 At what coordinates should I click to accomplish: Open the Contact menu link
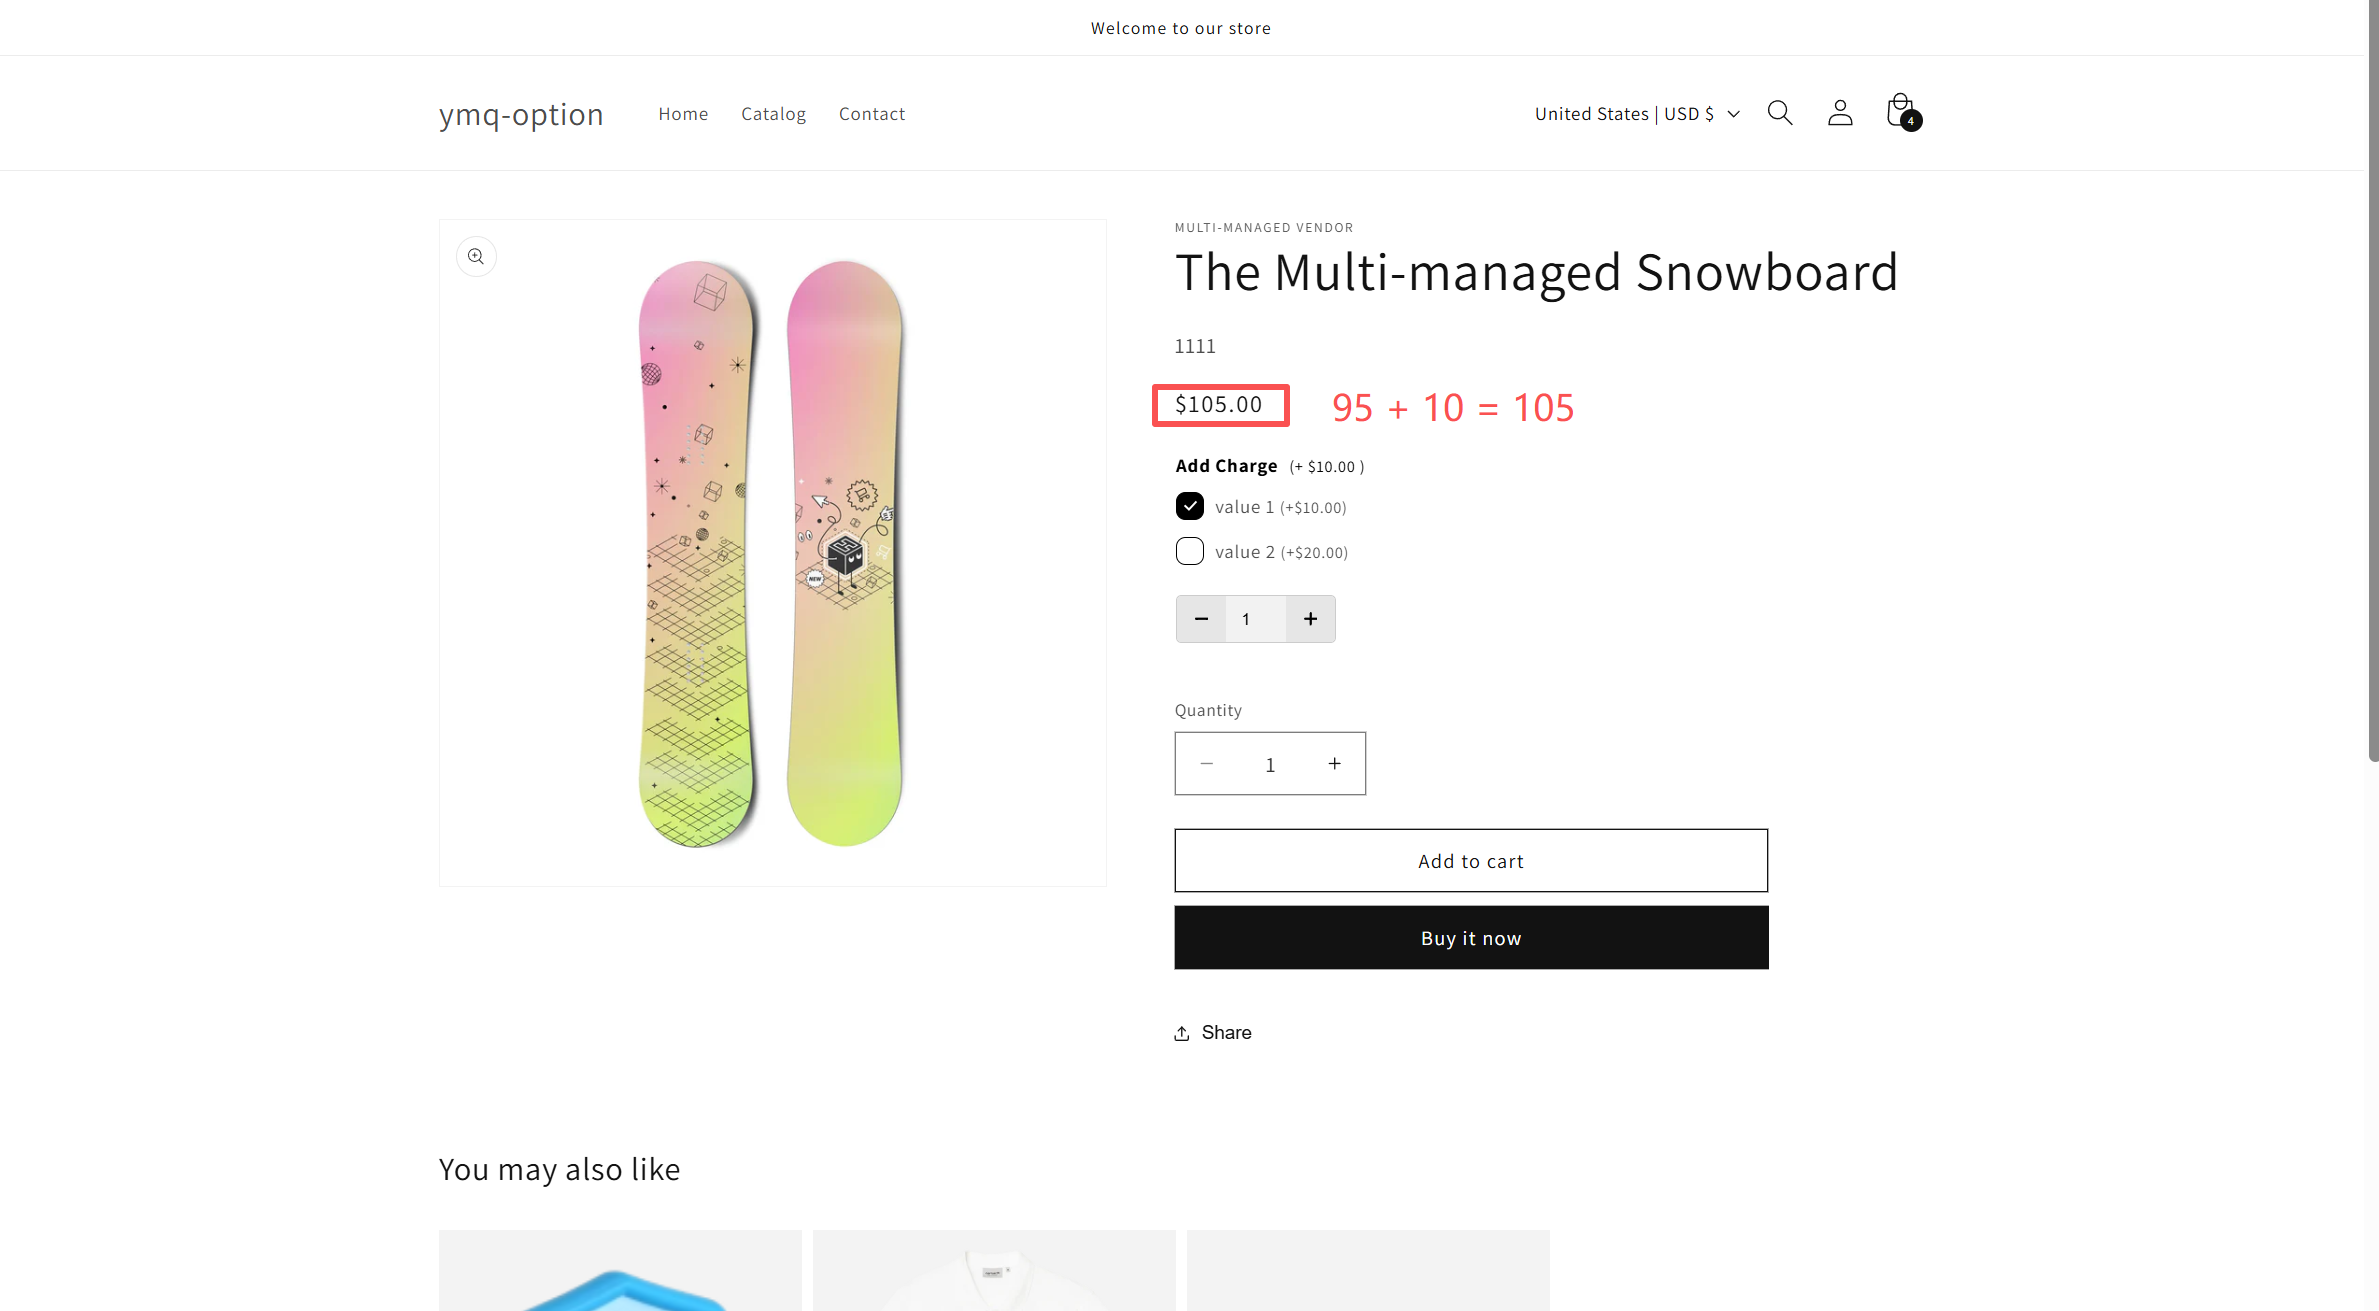click(x=871, y=114)
